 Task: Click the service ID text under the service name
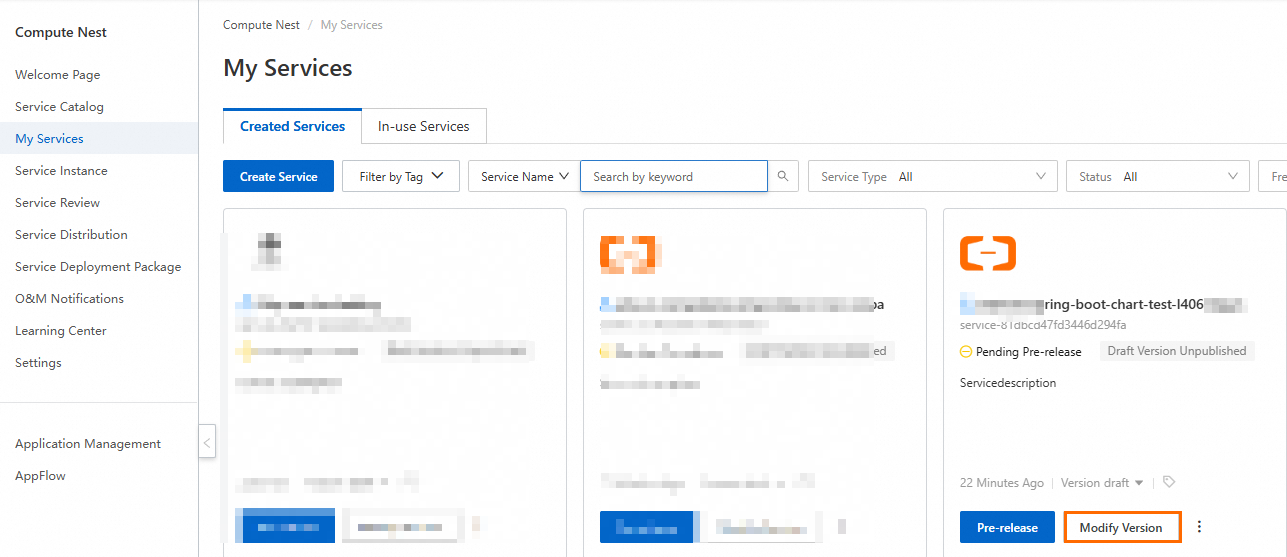coord(1043,325)
